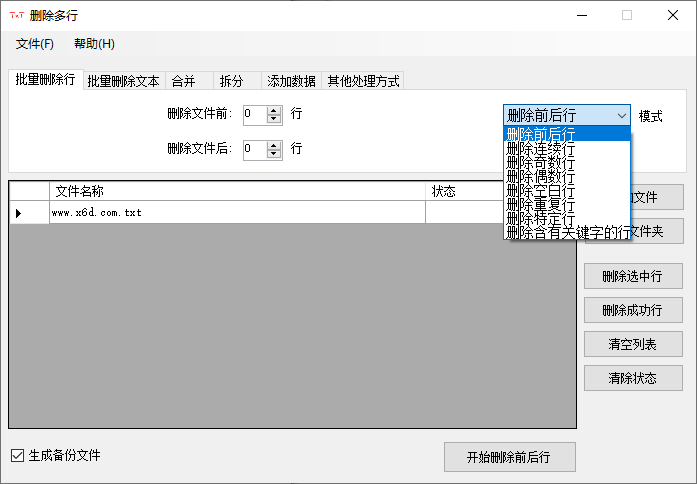
Task: Collapse the 模式 dropdown arrow
Action: 622,115
